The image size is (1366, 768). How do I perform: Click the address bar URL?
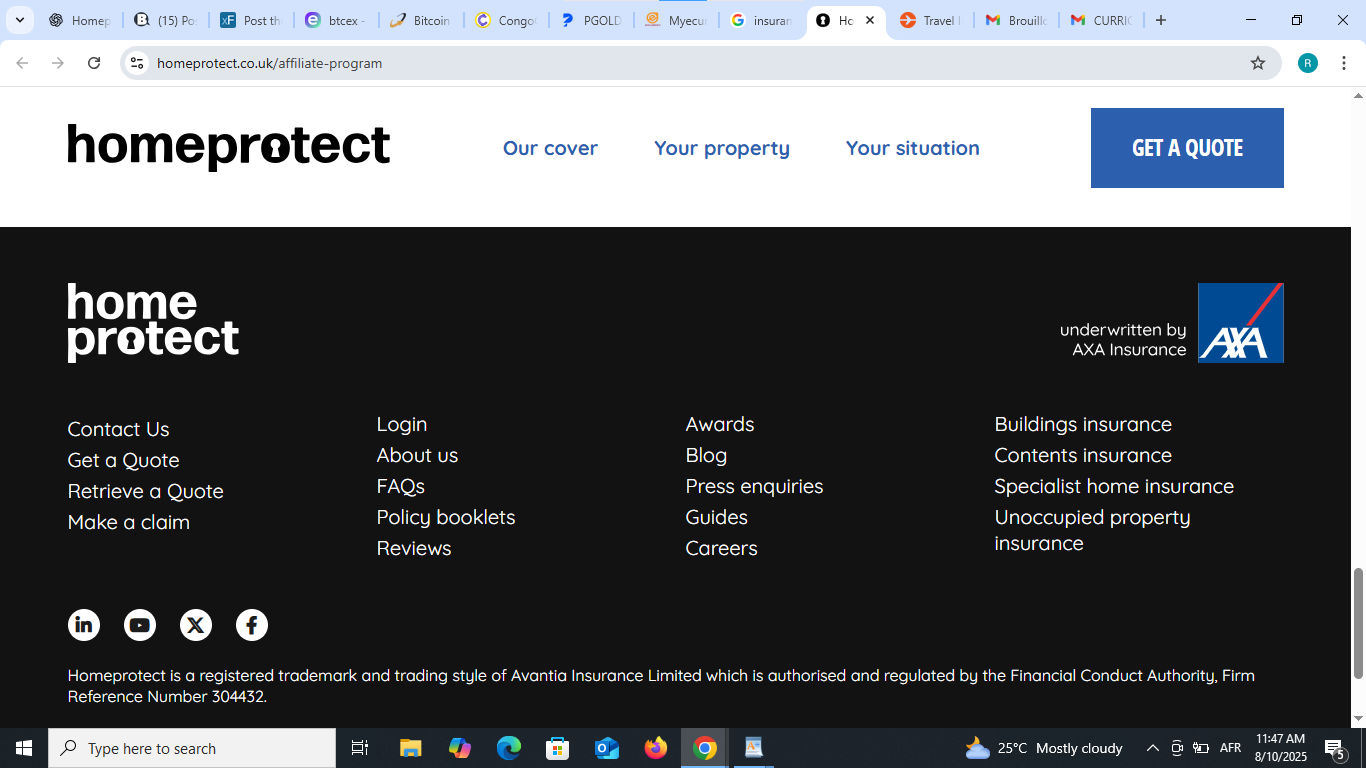[x=269, y=63]
